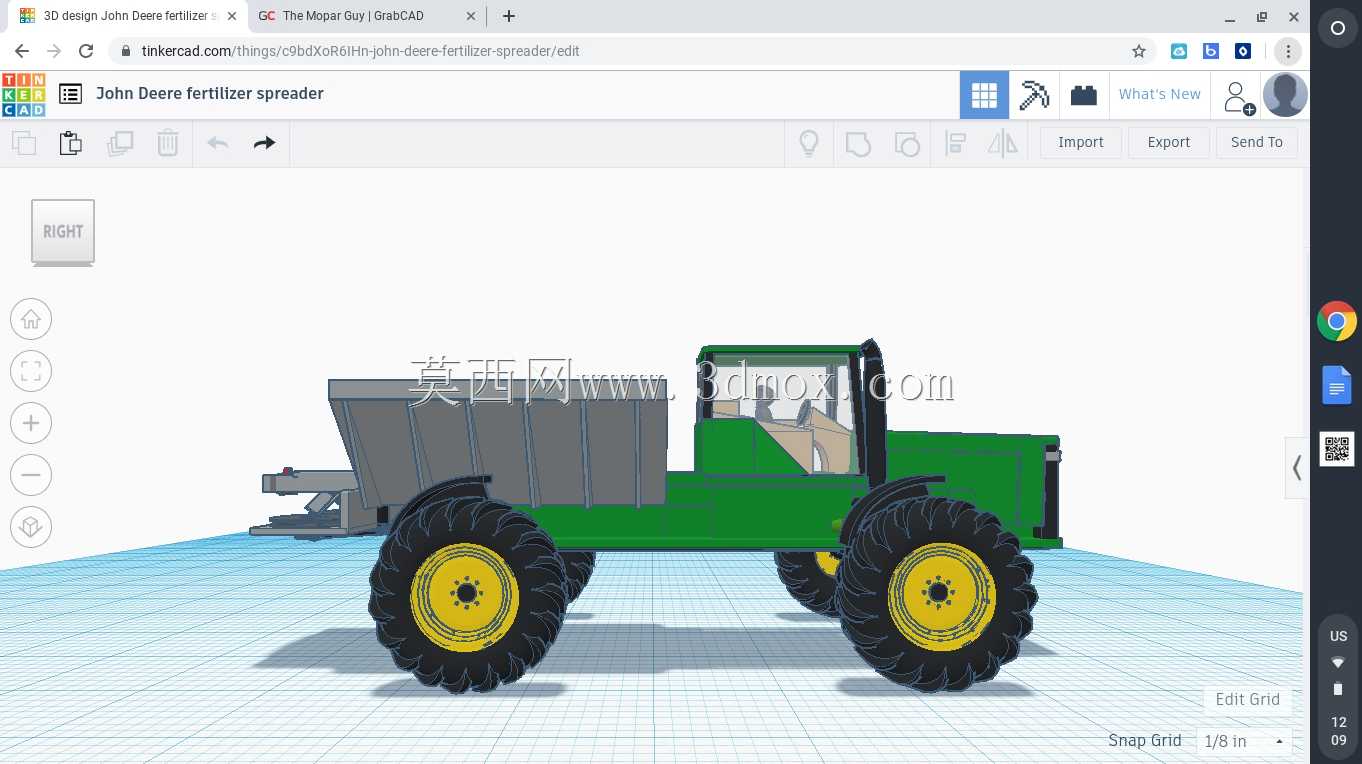Viewport: 1362px width, 764px height.
Task: Click the Align tool icon
Action: pyautogui.click(x=955, y=143)
